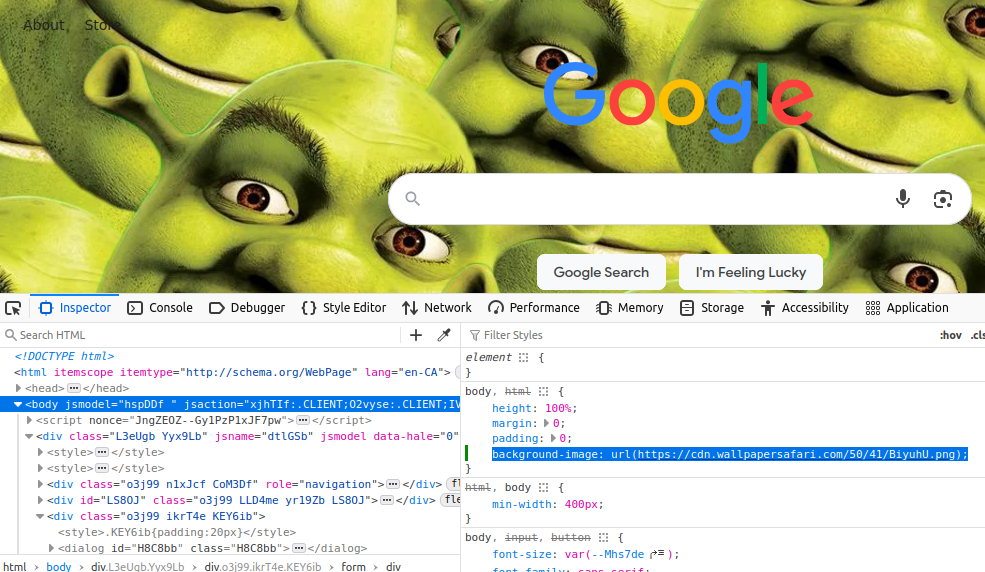Viewport: 985px width, 572px height.
Task: Click the Filter Styles input
Action: coord(697,335)
